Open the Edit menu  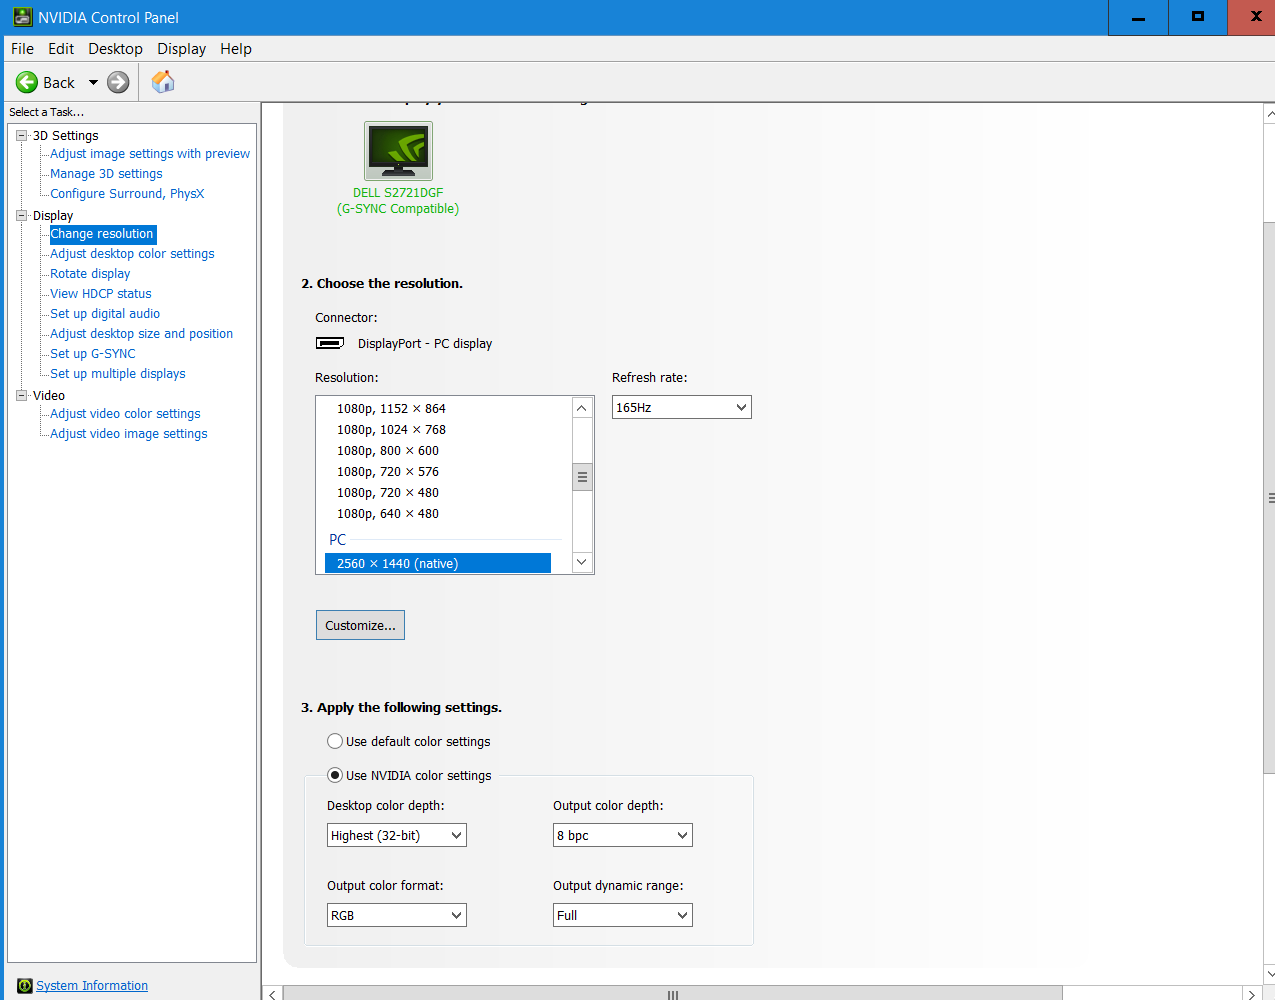pyautogui.click(x=61, y=49)
